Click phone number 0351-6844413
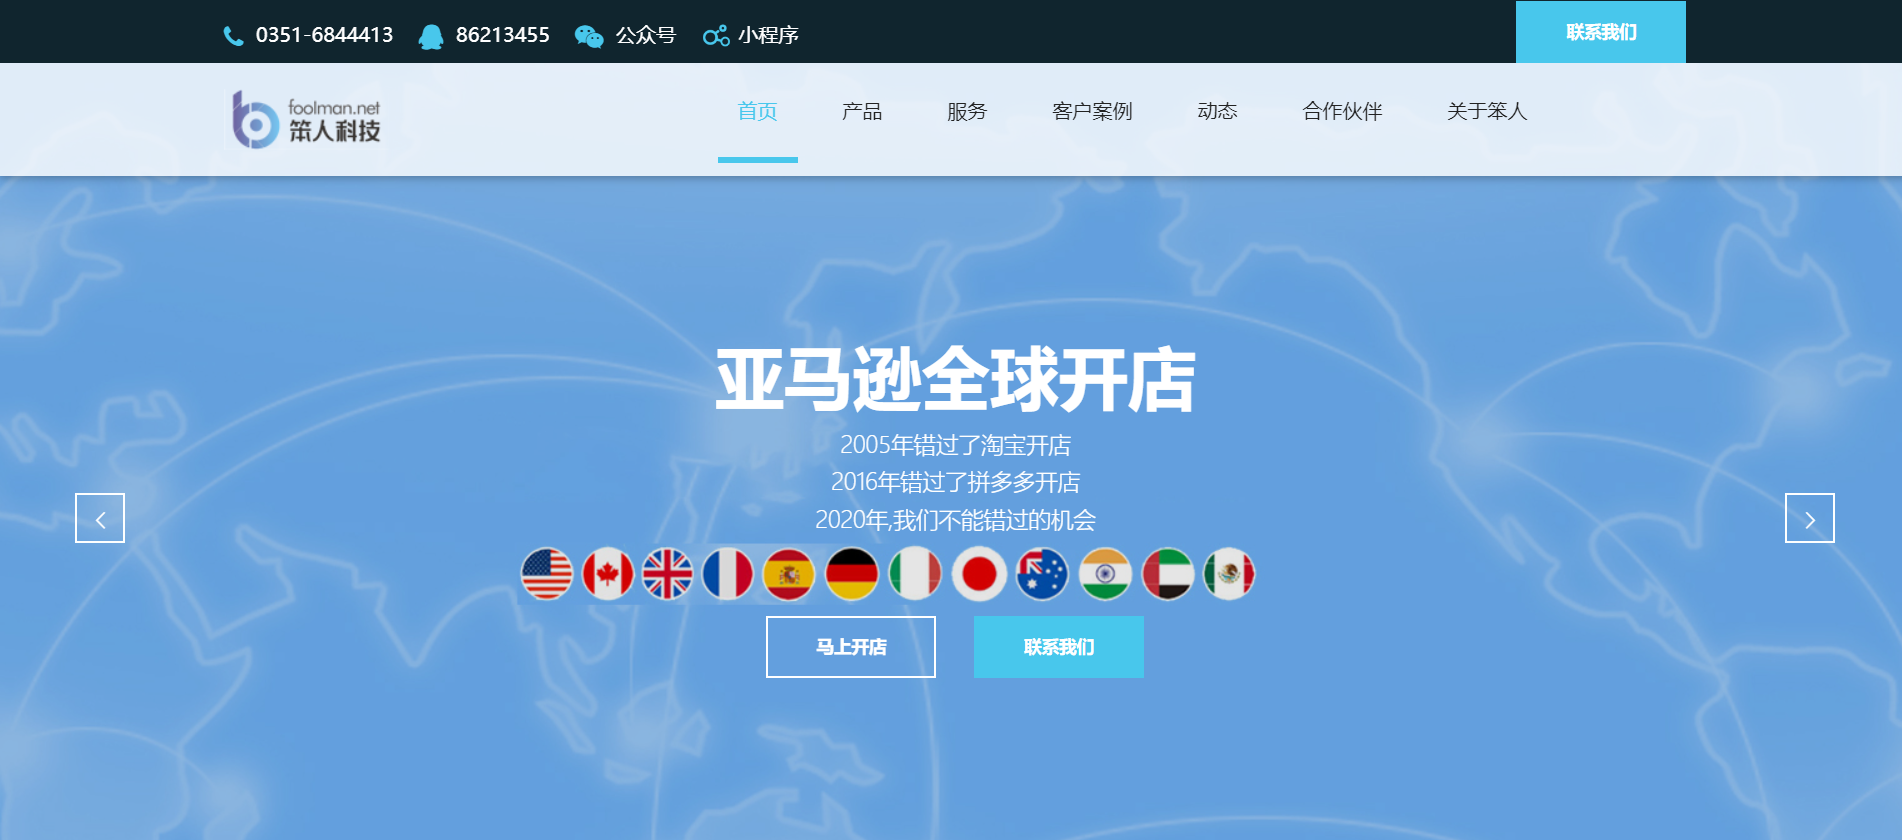 (324, 35)
